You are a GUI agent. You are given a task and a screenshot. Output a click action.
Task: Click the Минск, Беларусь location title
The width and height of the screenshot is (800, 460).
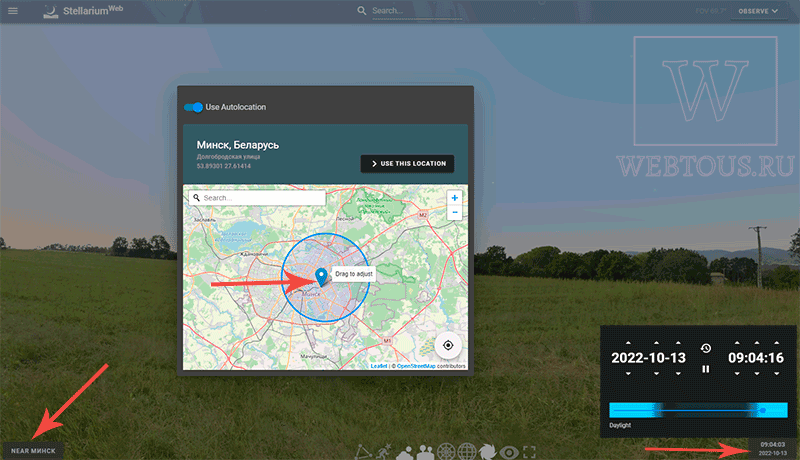coord(238,145)
